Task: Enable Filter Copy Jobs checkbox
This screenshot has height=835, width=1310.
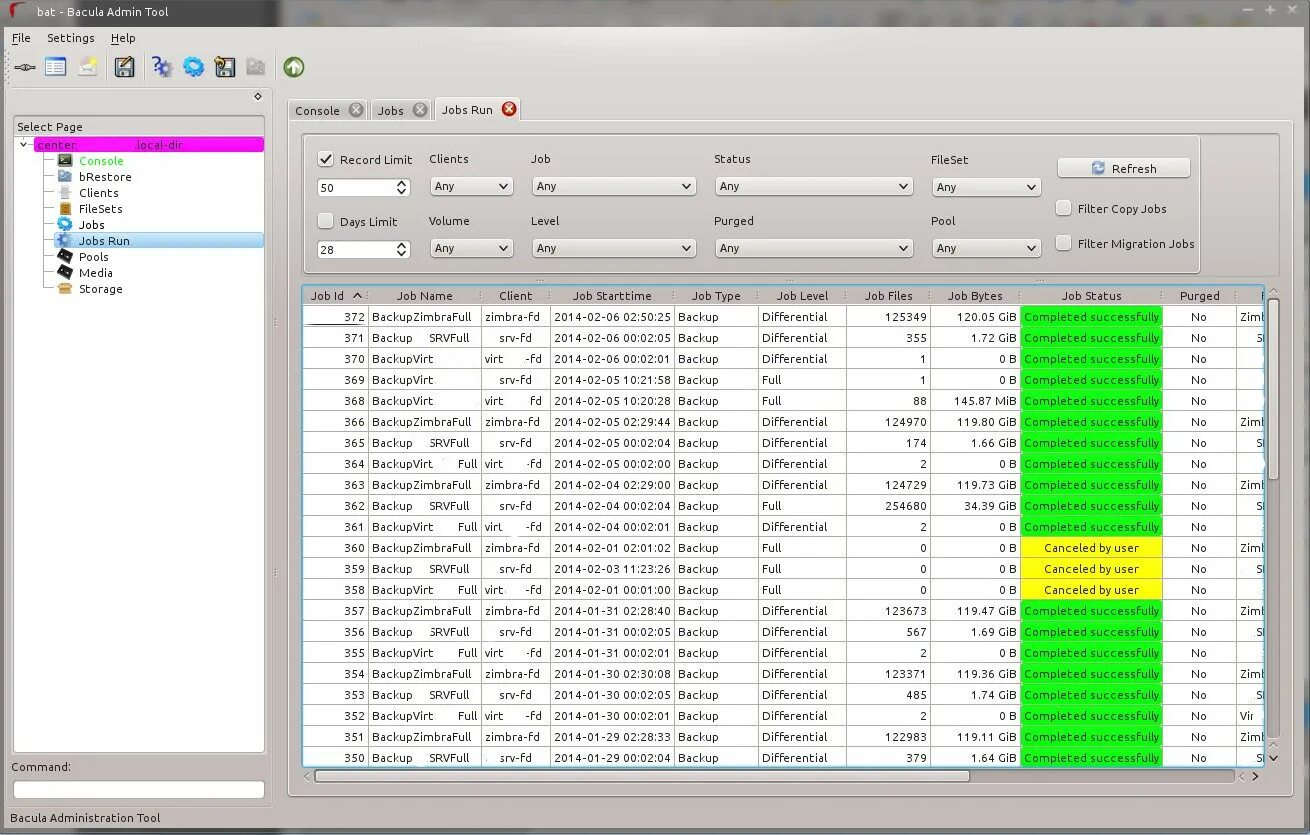Action: click(x=1064, y=208)
